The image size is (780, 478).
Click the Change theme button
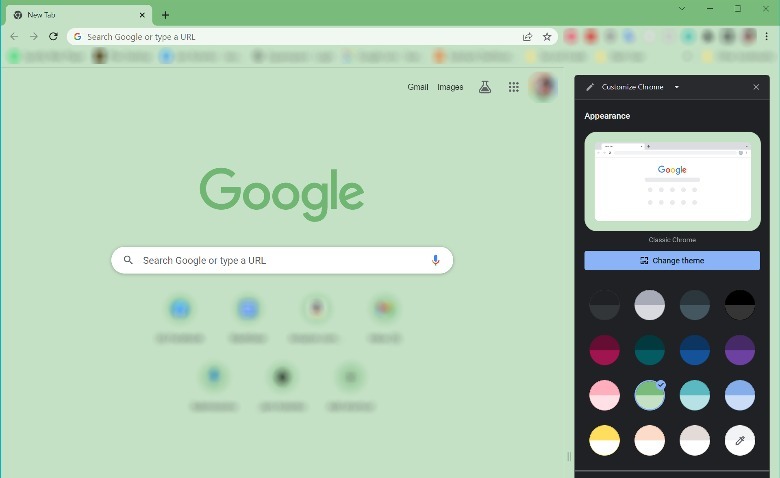click(672, 261)
